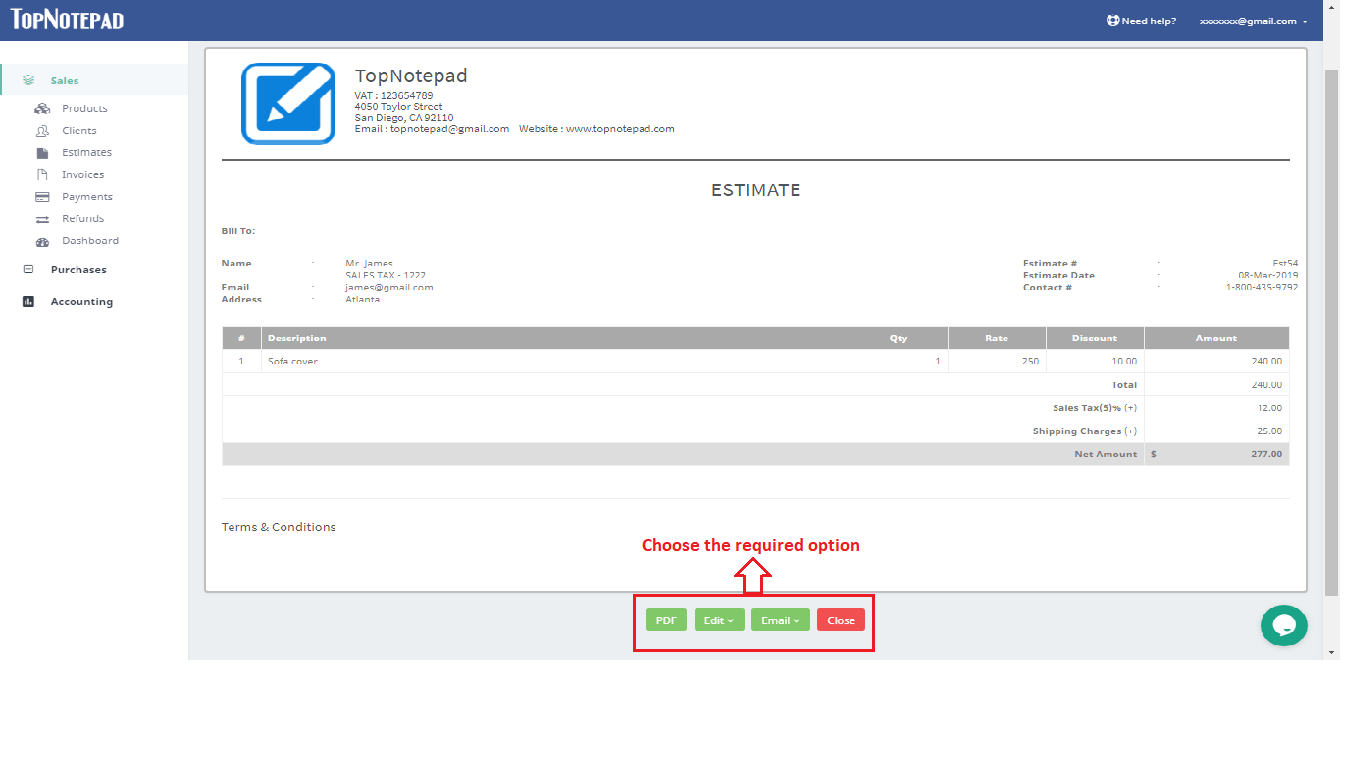This screenshot has height=768, width=1366.
Task: Open the account email dropdown menu
Action: coord(1253,21)
